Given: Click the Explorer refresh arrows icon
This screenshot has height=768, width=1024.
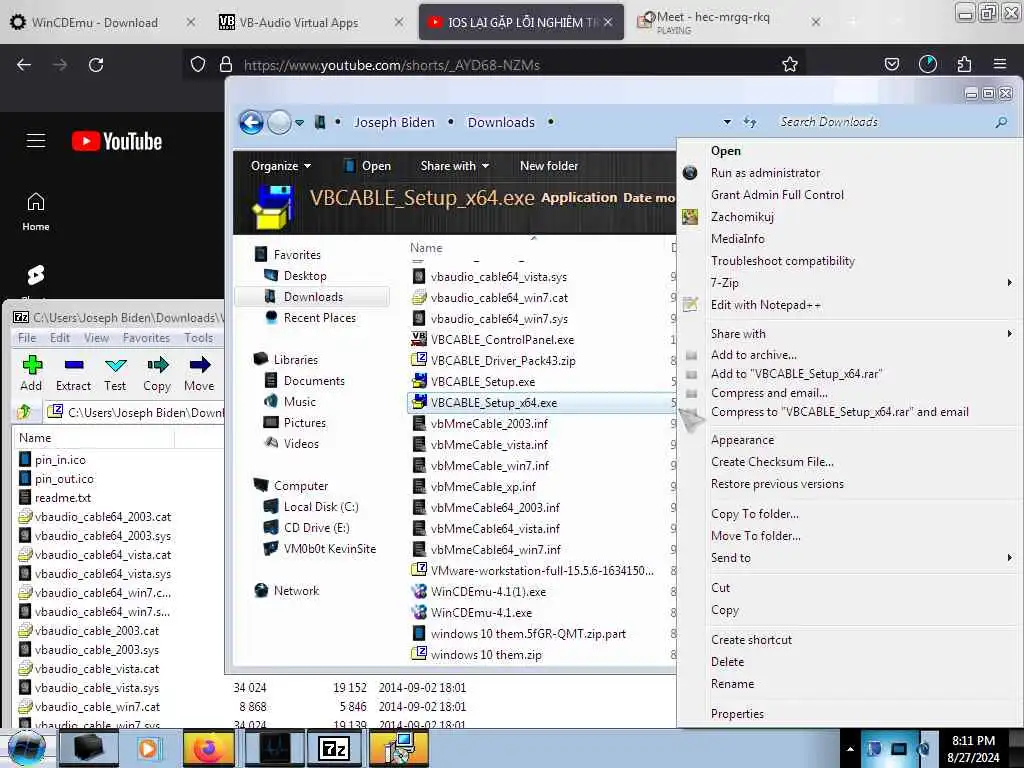Looking at the screenshot, I should tap(750, 122).
